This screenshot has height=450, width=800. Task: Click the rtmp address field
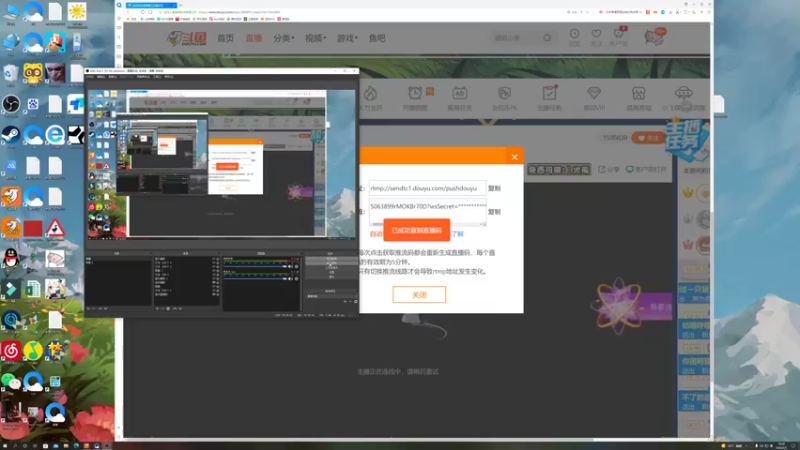coord(427,188)
